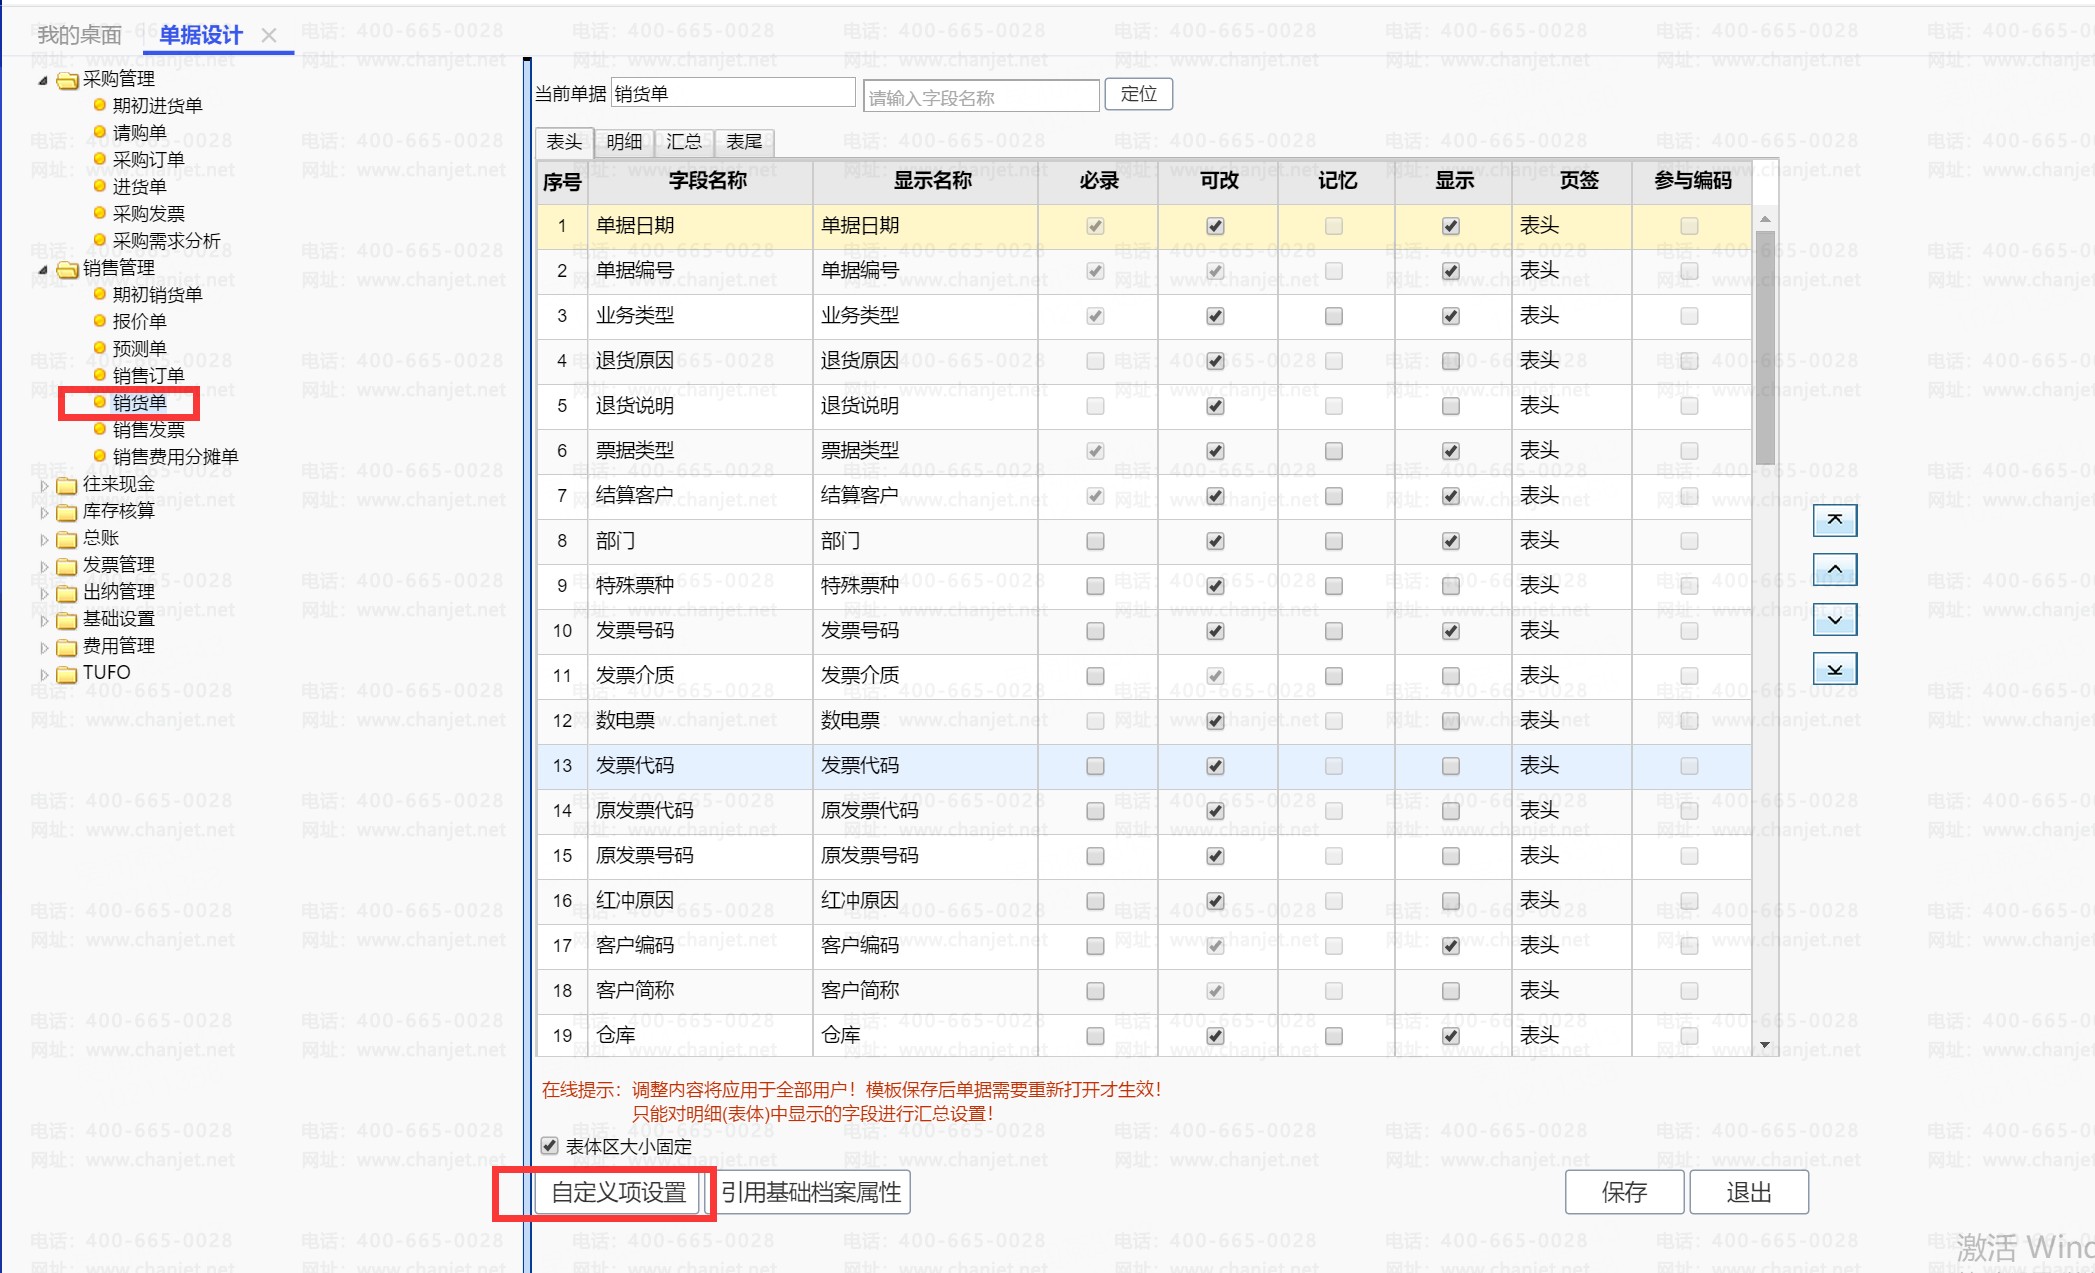Expand the 总账 tree node
The image size is (2095, 1273).
[x=43, y=539]
